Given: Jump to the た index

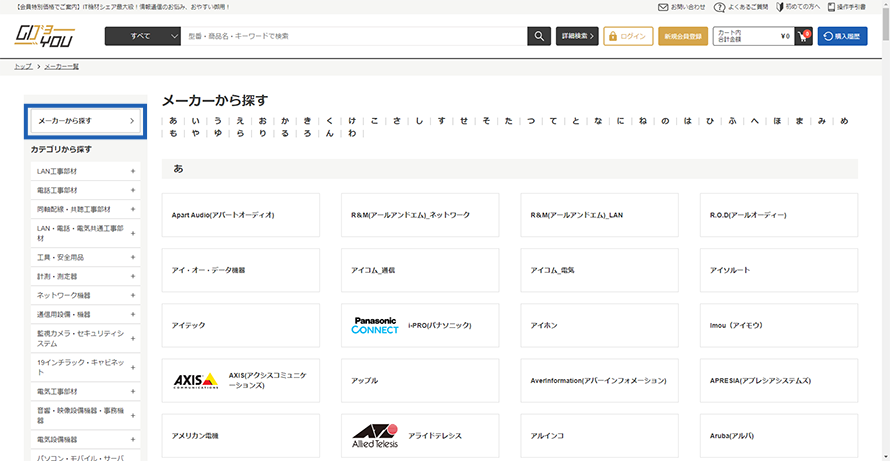Looking at the screenshot, I should 509,121.
